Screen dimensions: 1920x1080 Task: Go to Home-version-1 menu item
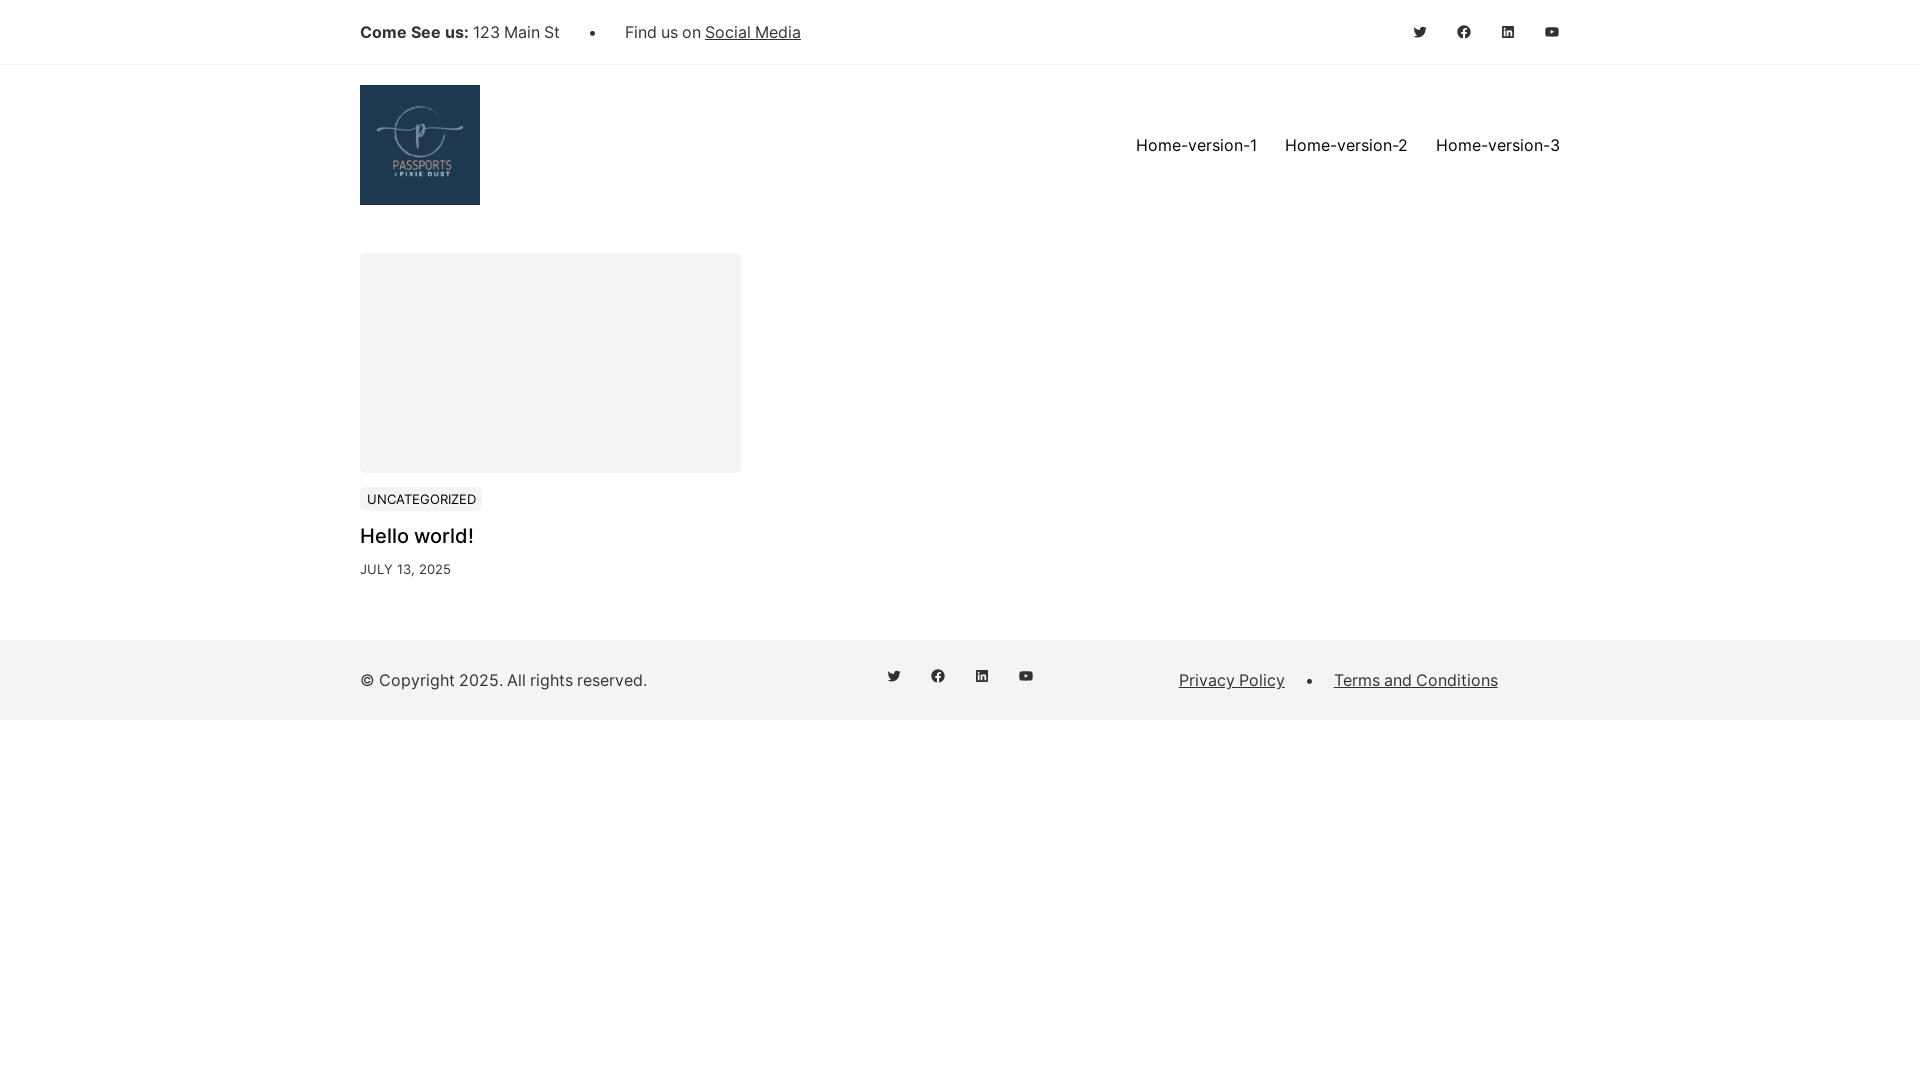point(1196,145)
